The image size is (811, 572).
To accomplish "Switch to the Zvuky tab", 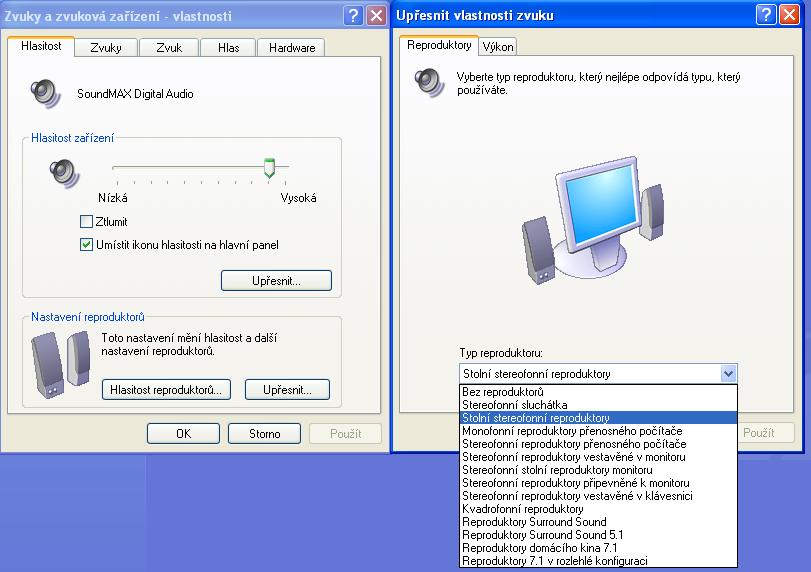I will point(106,48).
